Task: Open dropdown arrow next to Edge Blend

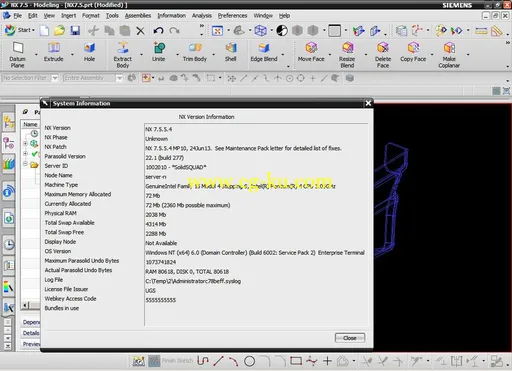Action: pos(283,55)
